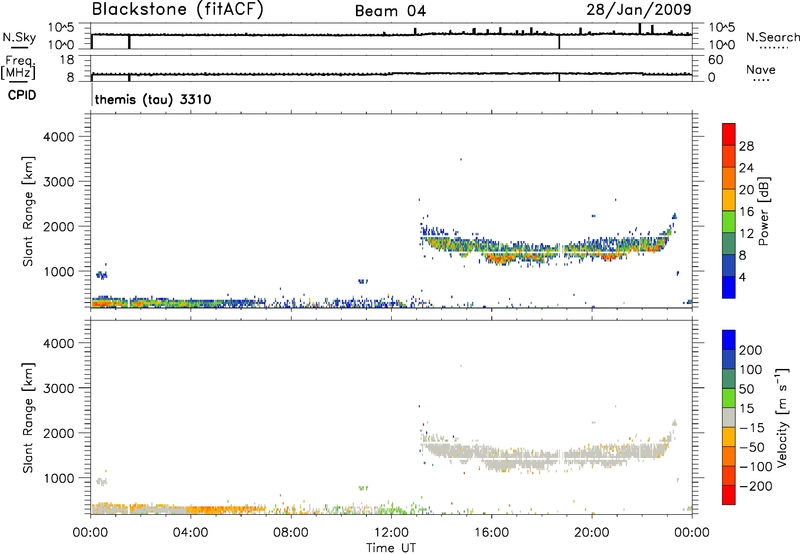Click the '28' tick on the Power scale
800x554 pixels.
(x=746, y=146)
